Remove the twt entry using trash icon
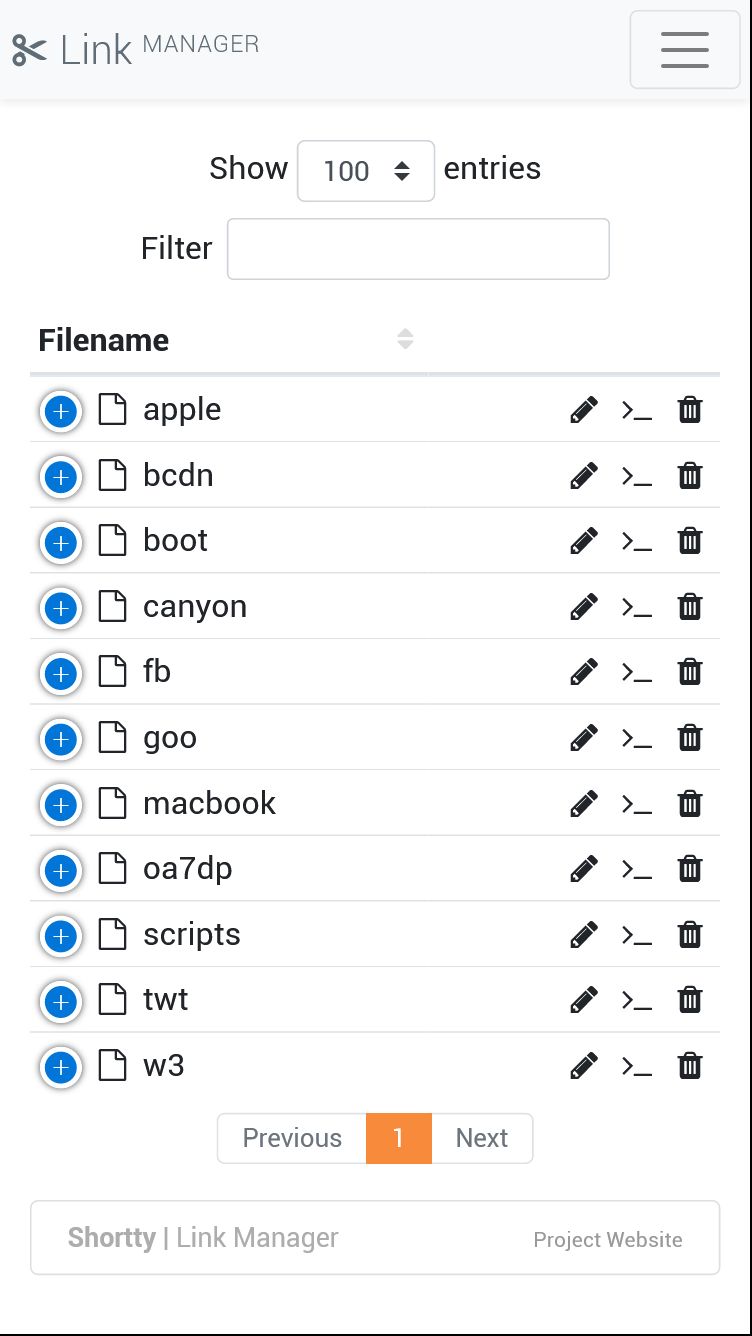 pyautogui.click(x=690, y=1000)
